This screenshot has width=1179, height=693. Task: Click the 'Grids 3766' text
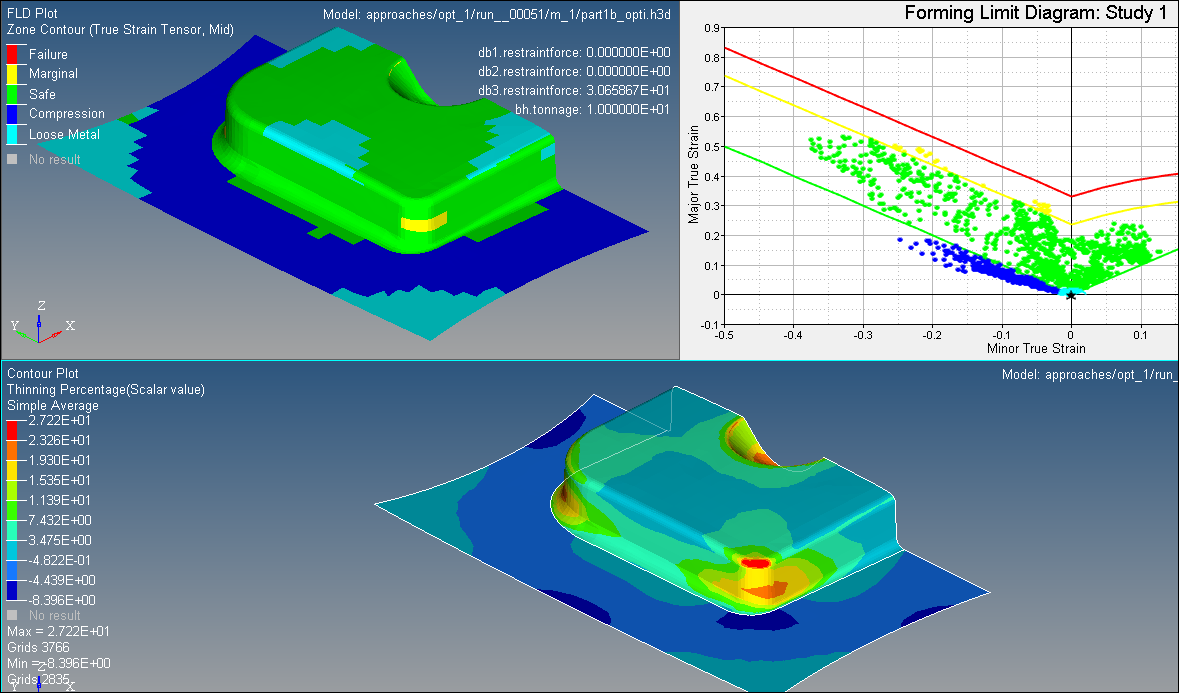pos(38,647)
